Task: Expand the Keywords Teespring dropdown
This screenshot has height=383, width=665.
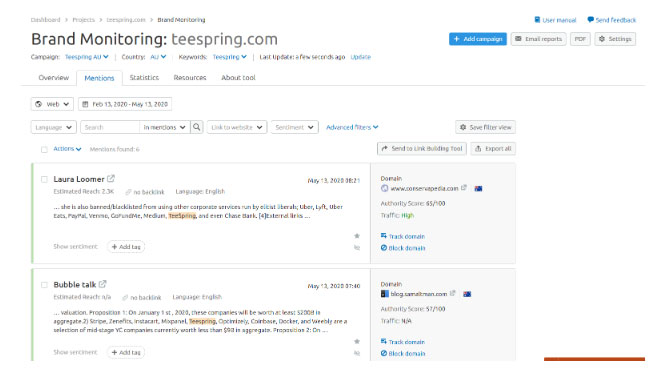Action: (229, 57)
